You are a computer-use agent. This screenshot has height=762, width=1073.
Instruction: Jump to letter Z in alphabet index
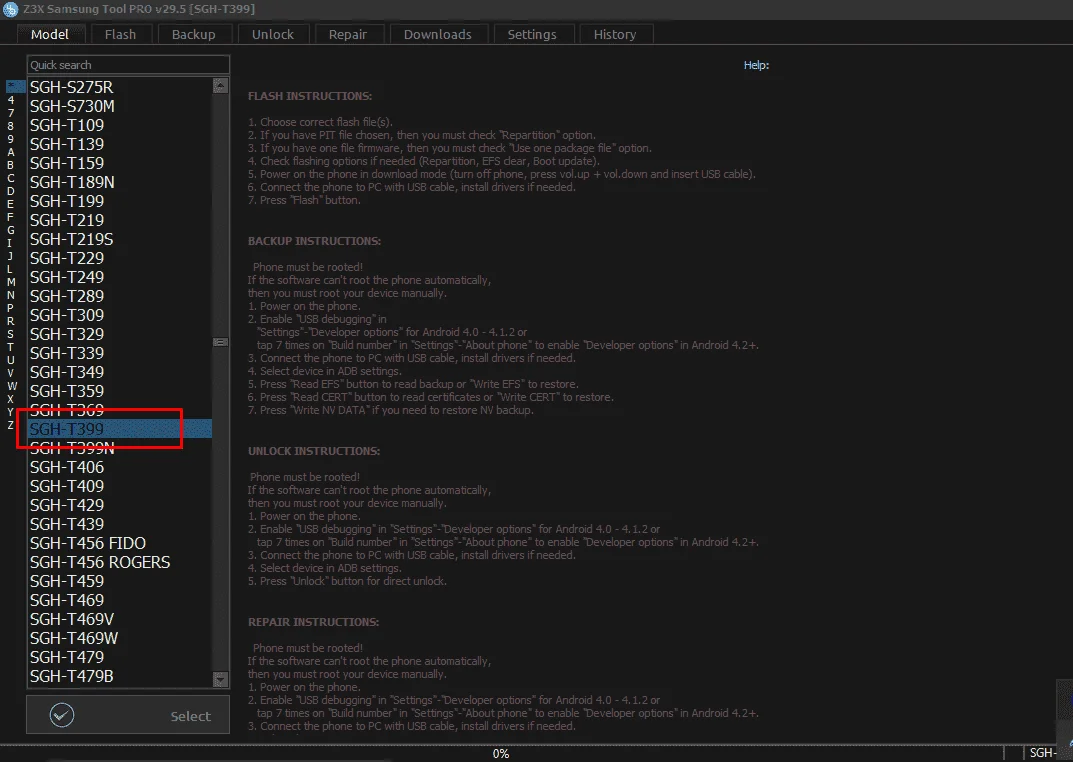[10, 425]
